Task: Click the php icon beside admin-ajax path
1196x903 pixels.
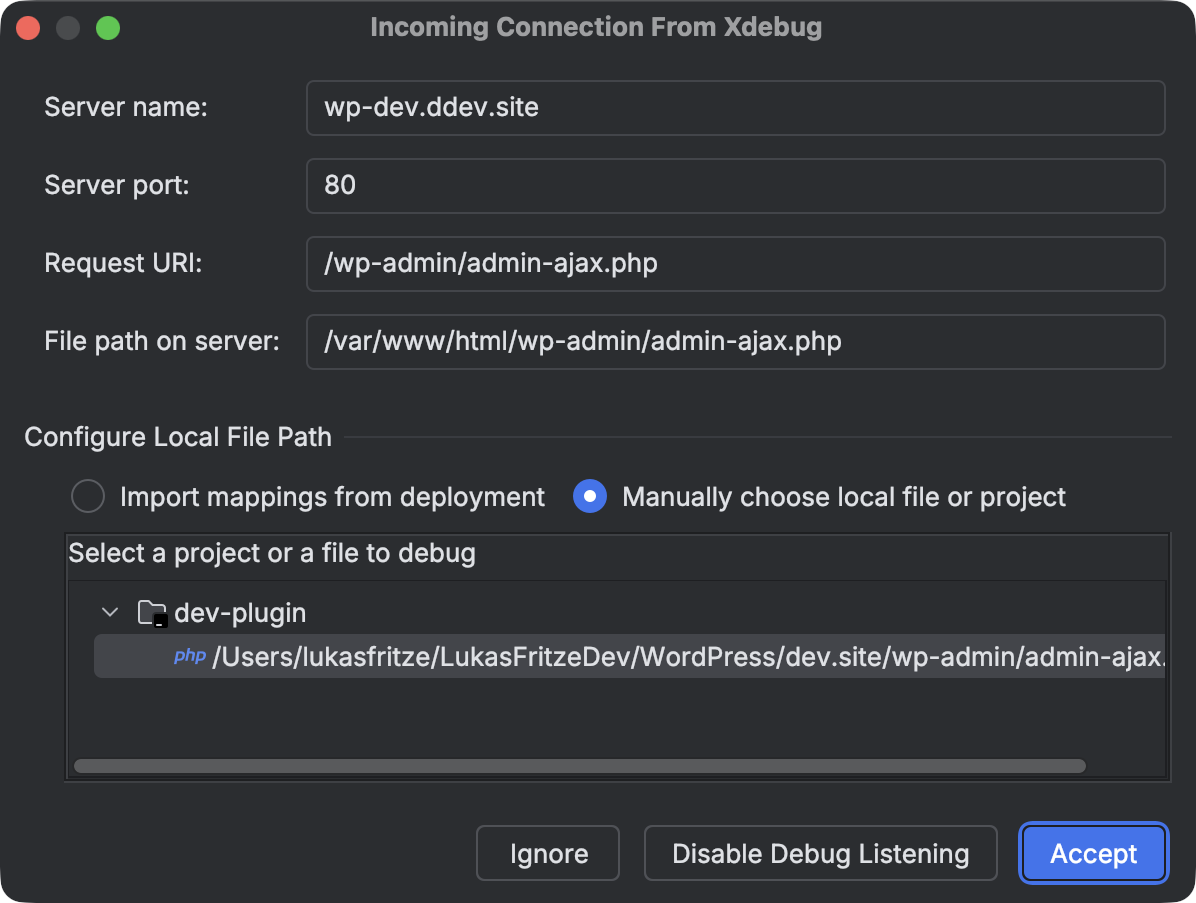Action: point(189,657)
